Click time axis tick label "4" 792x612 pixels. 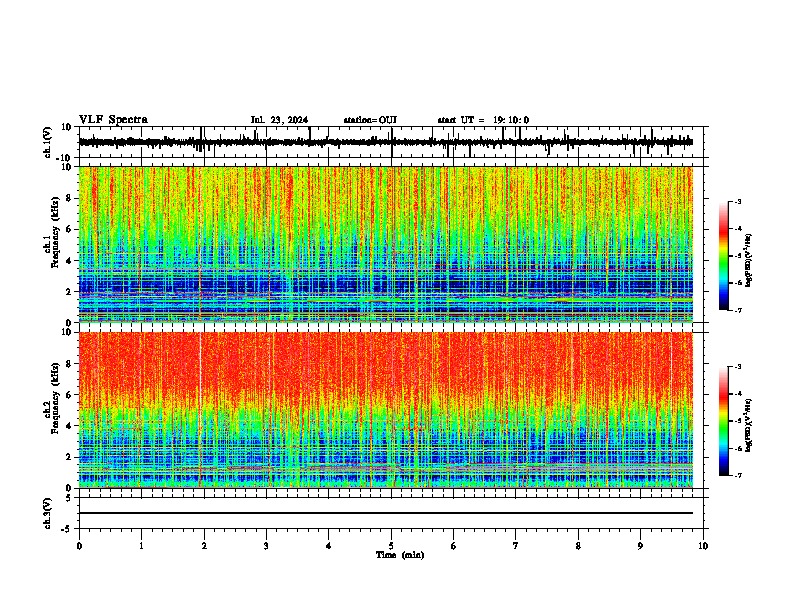(x=329, y=546)
